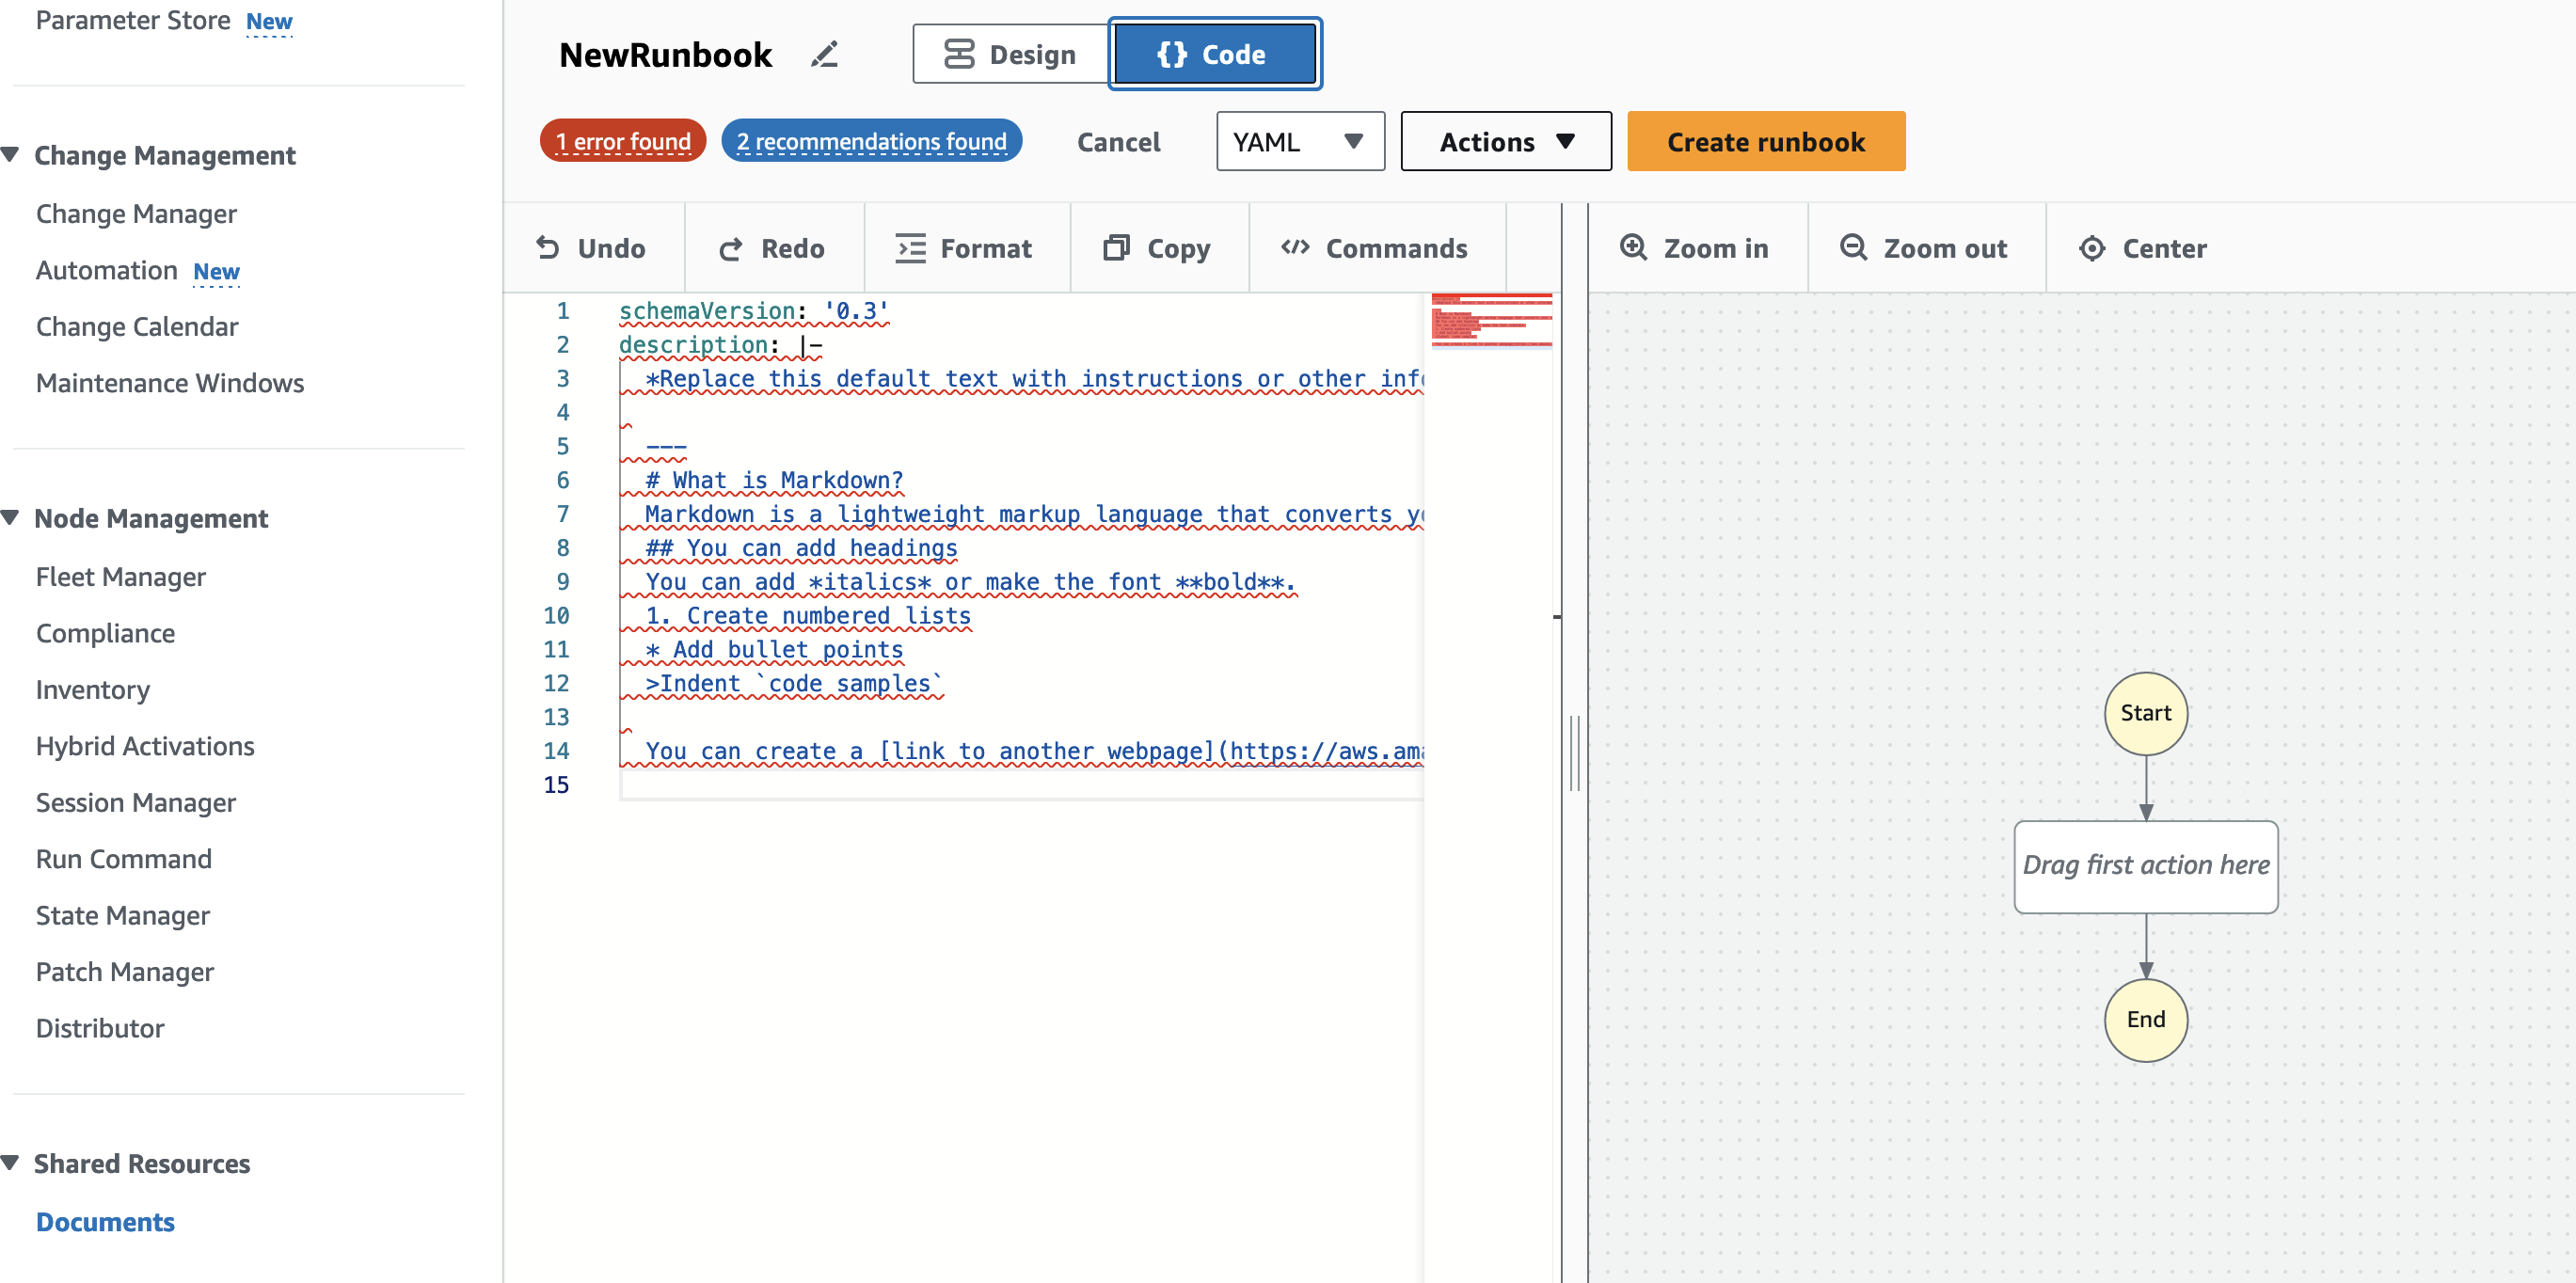Click the Zoom in icon on canvas
Viewport: 2576px width, 1283px height.
(1633, 248)
